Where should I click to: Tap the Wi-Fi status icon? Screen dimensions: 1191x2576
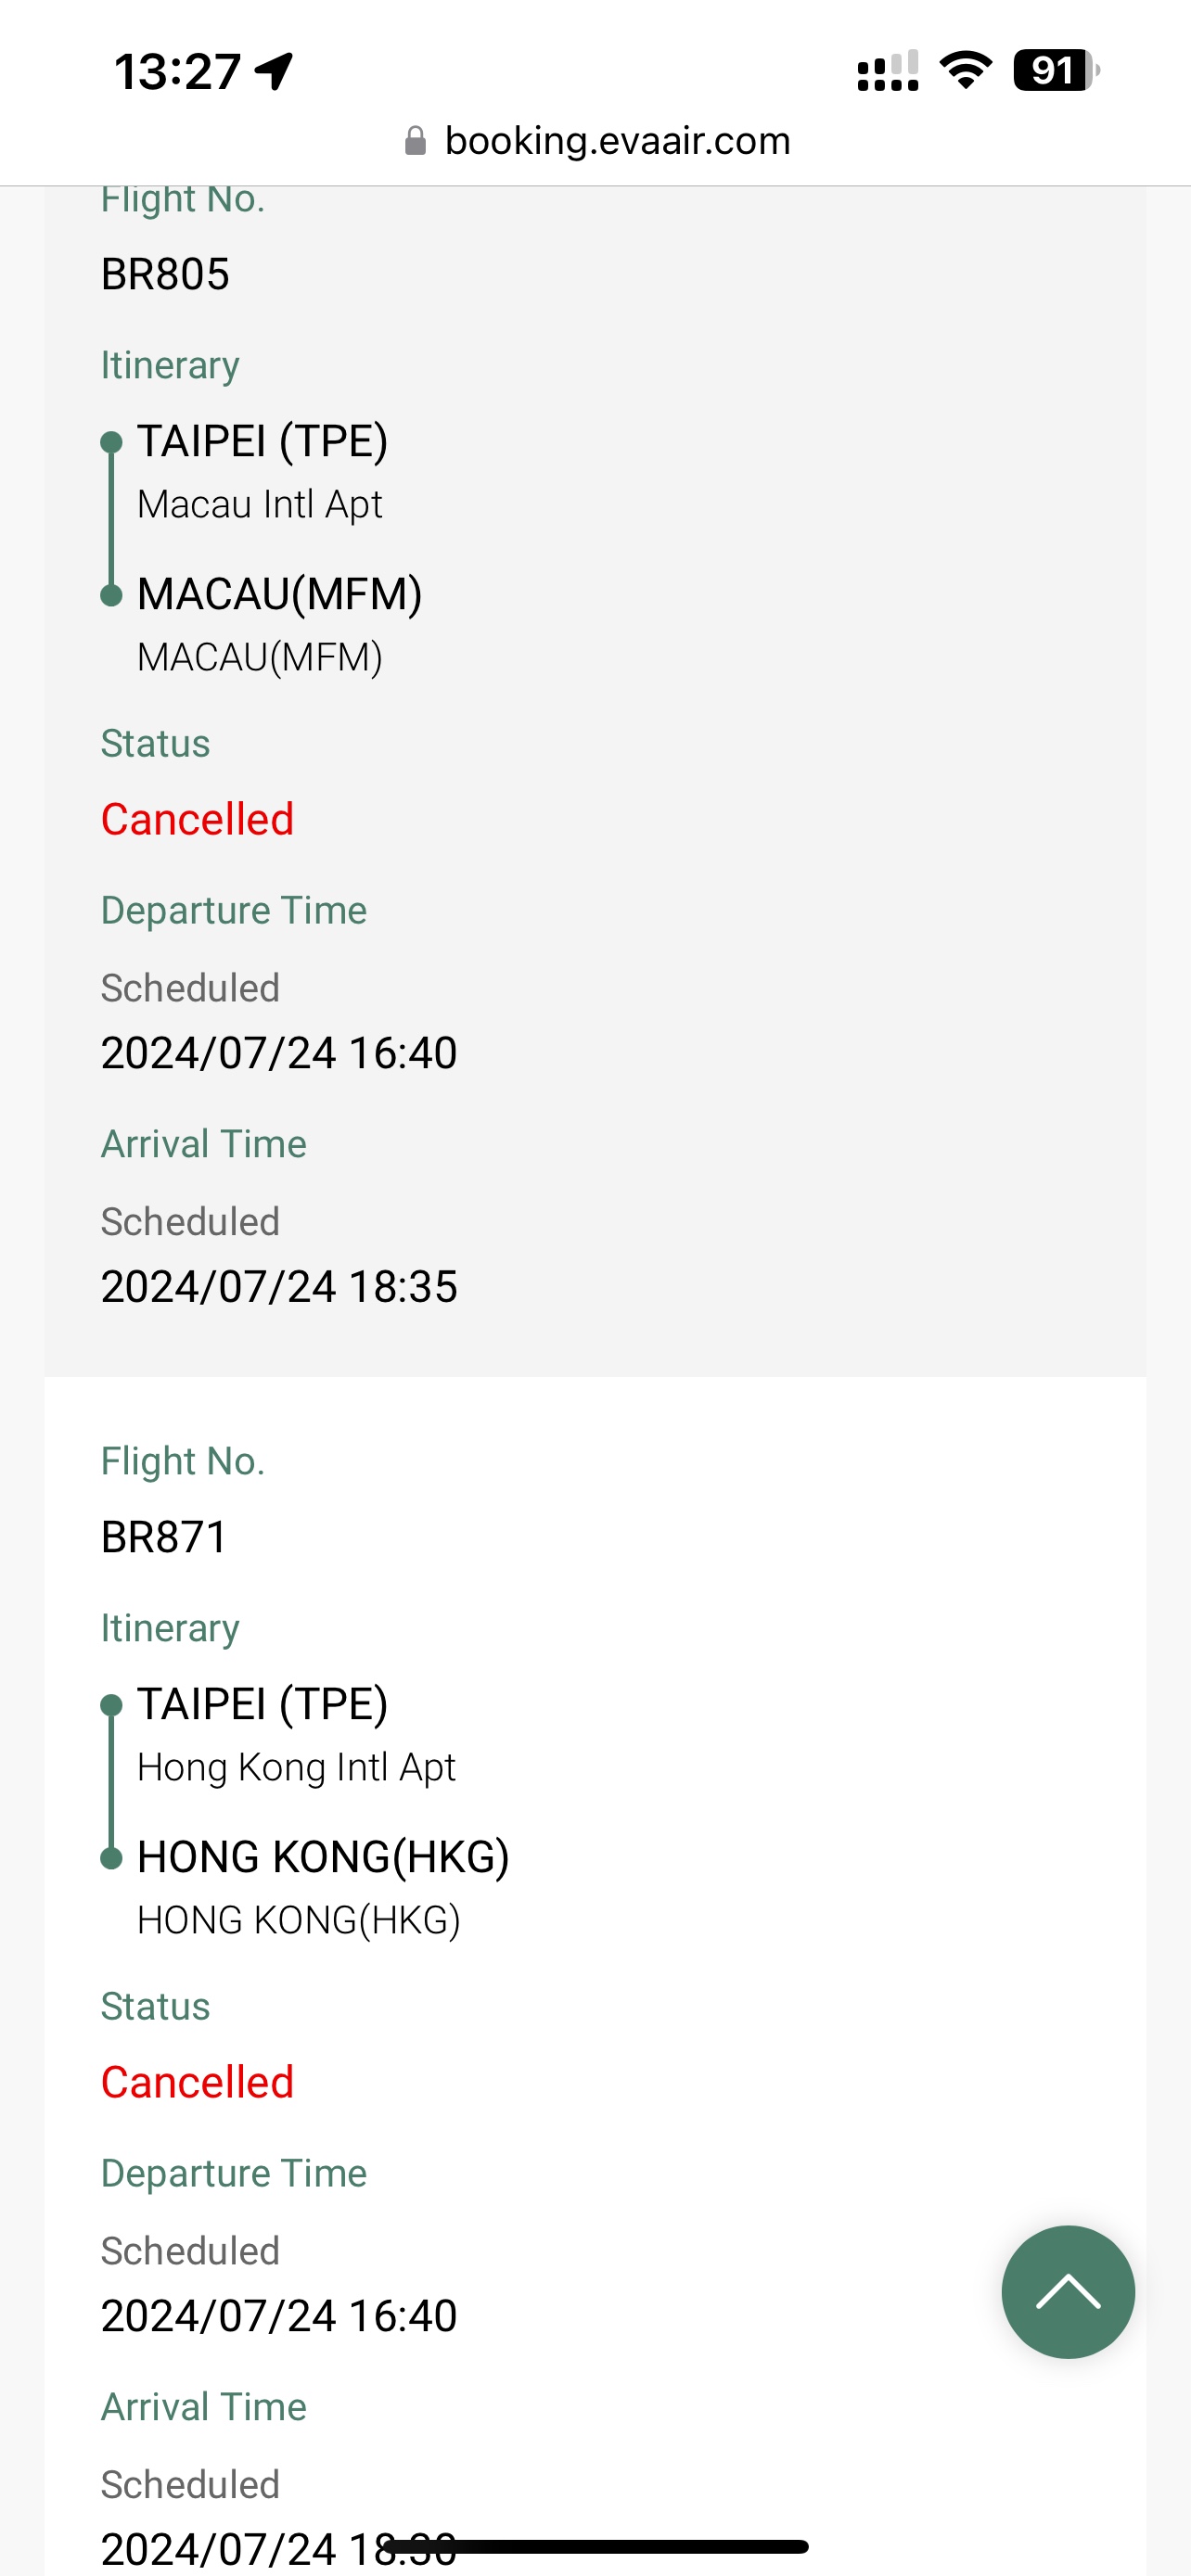point(965,70)
